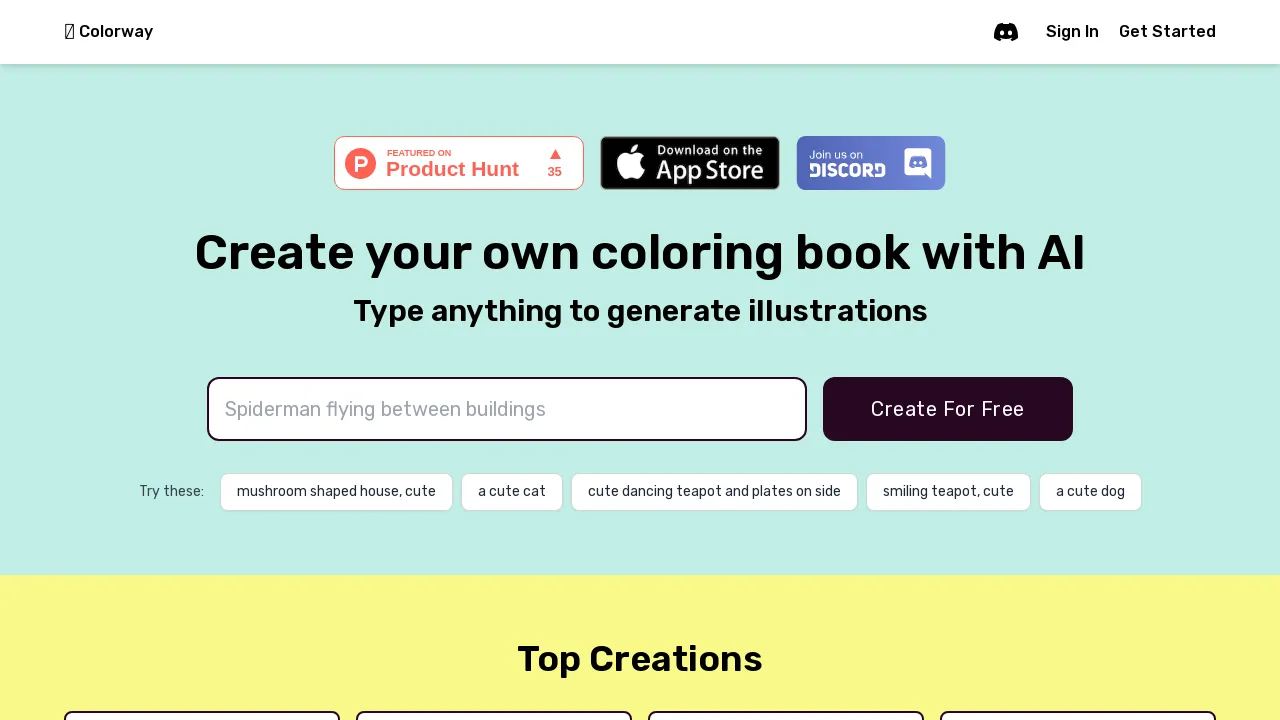1280x720 pixels.
Task: Click the upvote triangle on the Product Hunt badge
Action: coord(554,154)
